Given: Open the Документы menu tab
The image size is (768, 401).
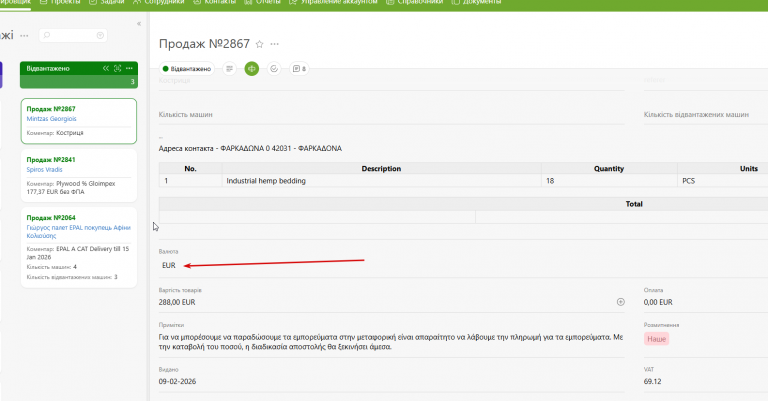Looking at the screenshot, I should (477, 2).
